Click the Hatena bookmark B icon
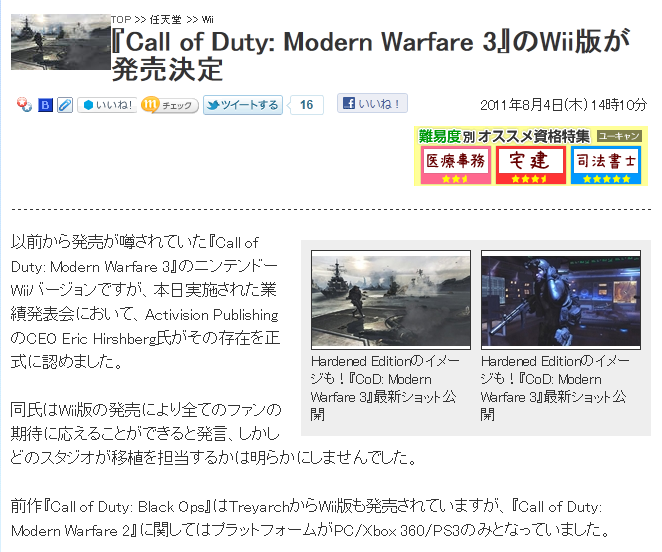This screenshot has height=552, width=662. pyautogui.click(x=45, y=105)
